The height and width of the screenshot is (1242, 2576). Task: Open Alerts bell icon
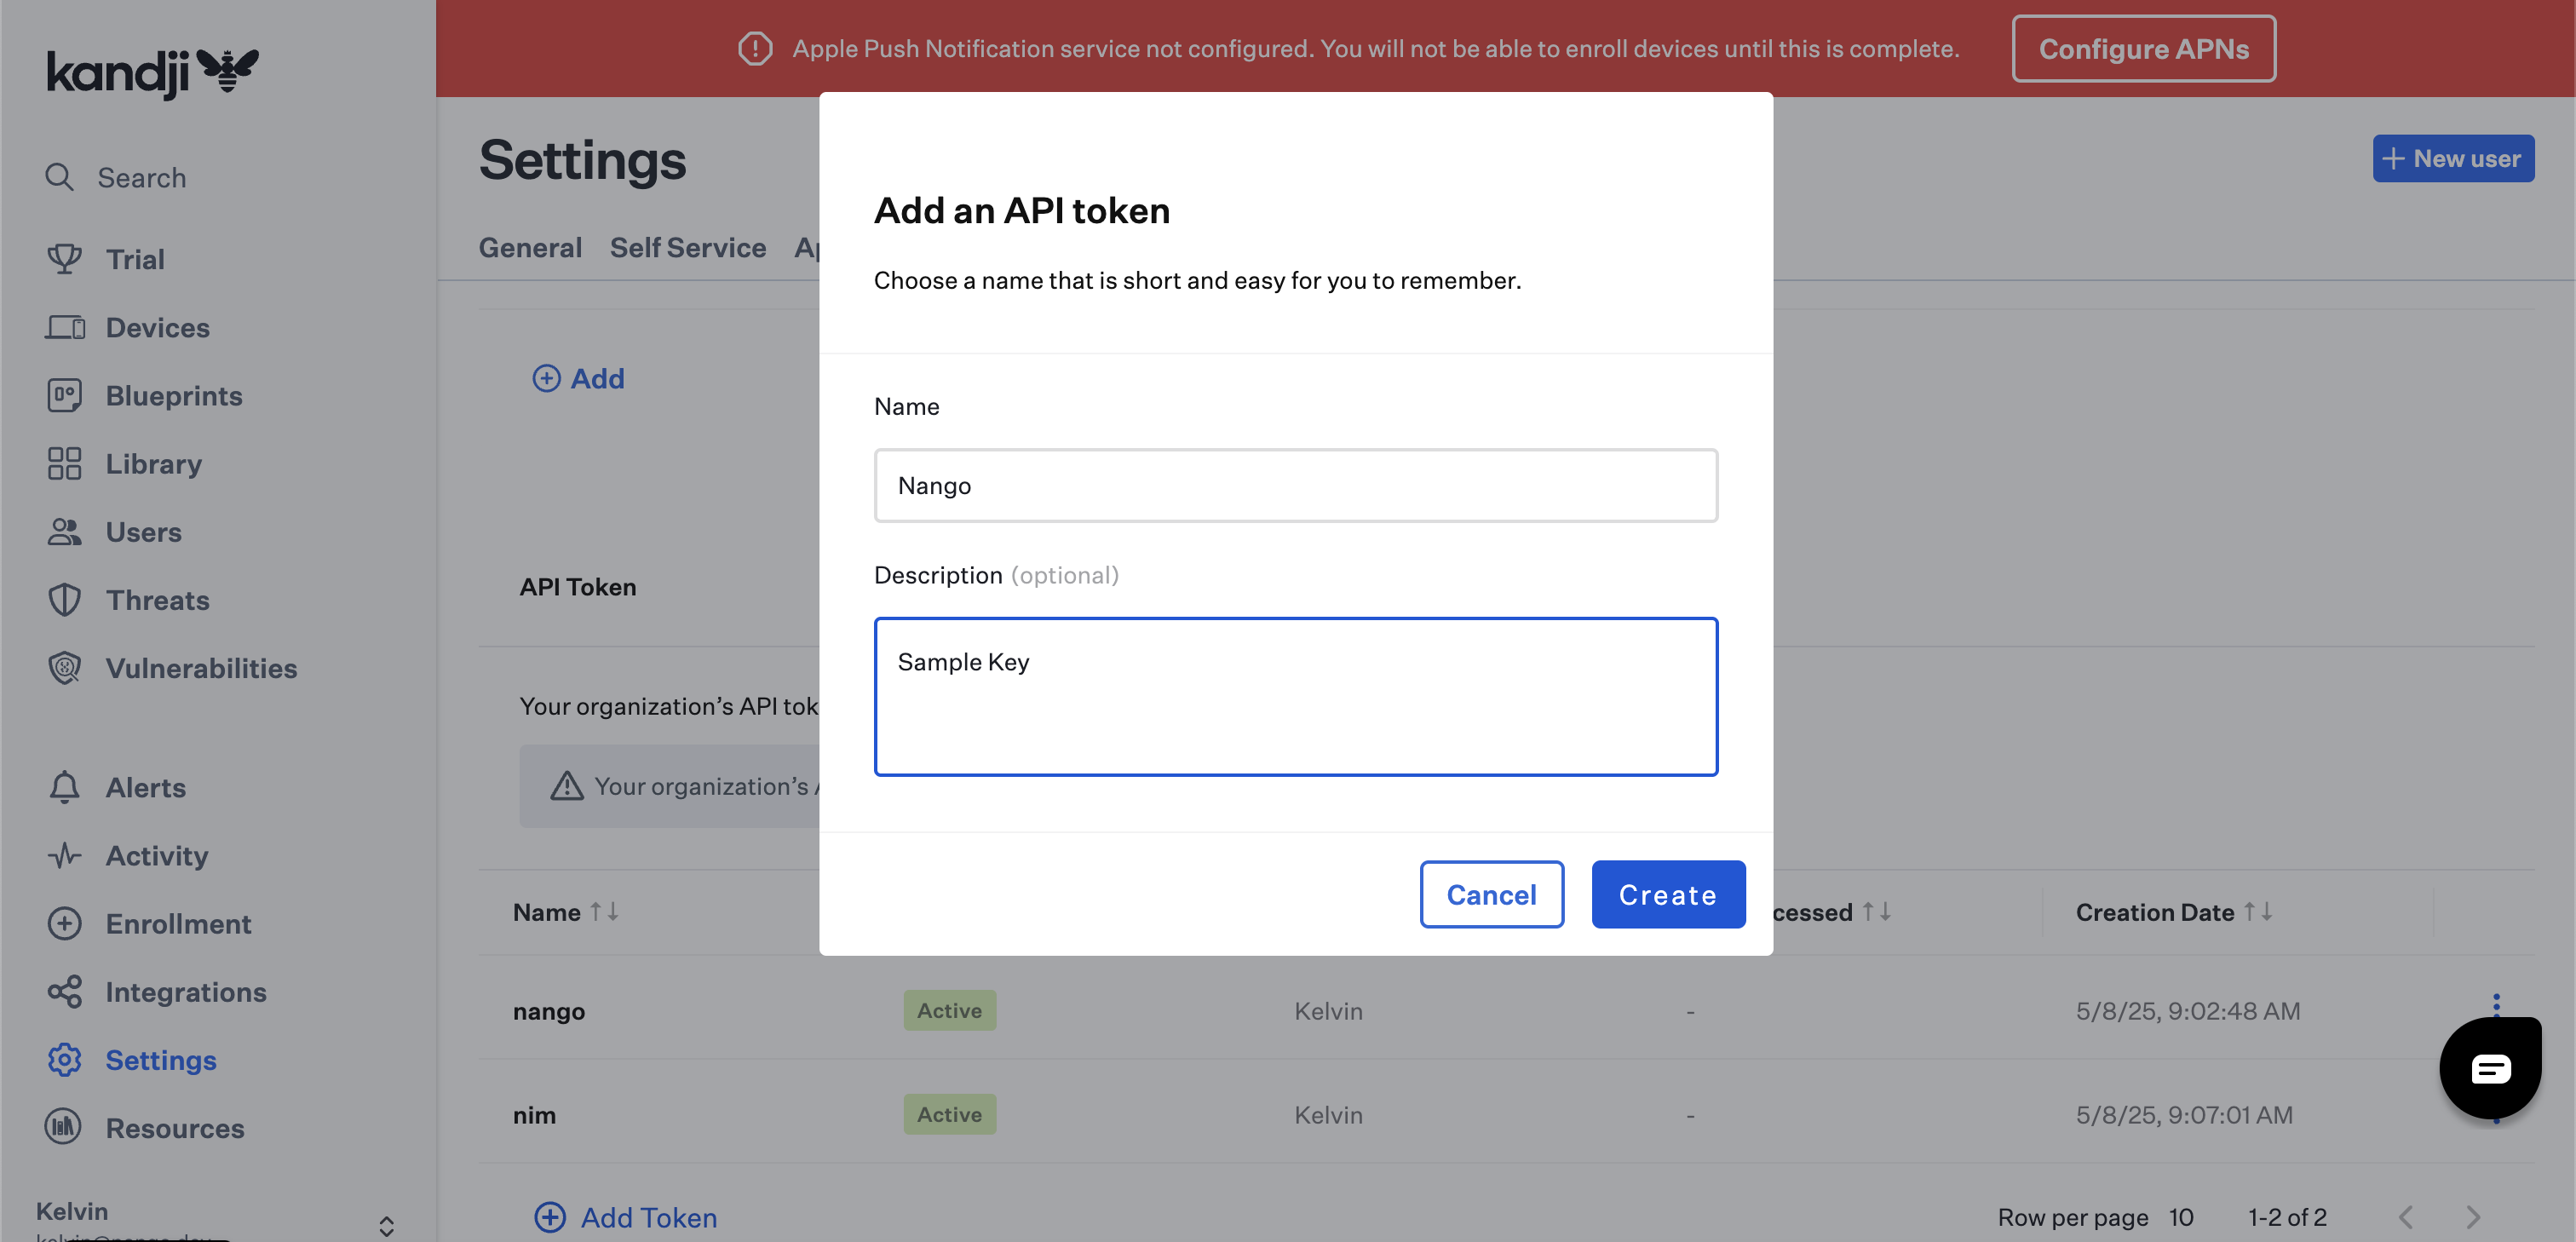click(65, 788)
